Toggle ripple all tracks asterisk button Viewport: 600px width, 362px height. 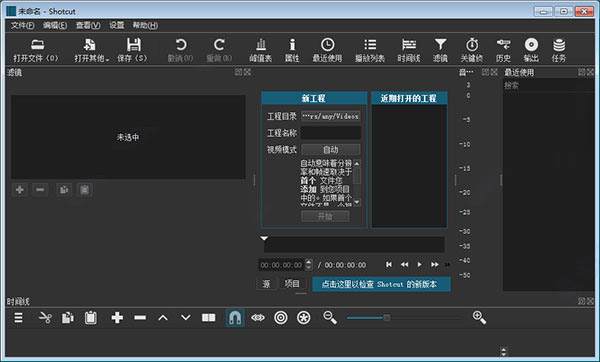click(x=304, y=318)
